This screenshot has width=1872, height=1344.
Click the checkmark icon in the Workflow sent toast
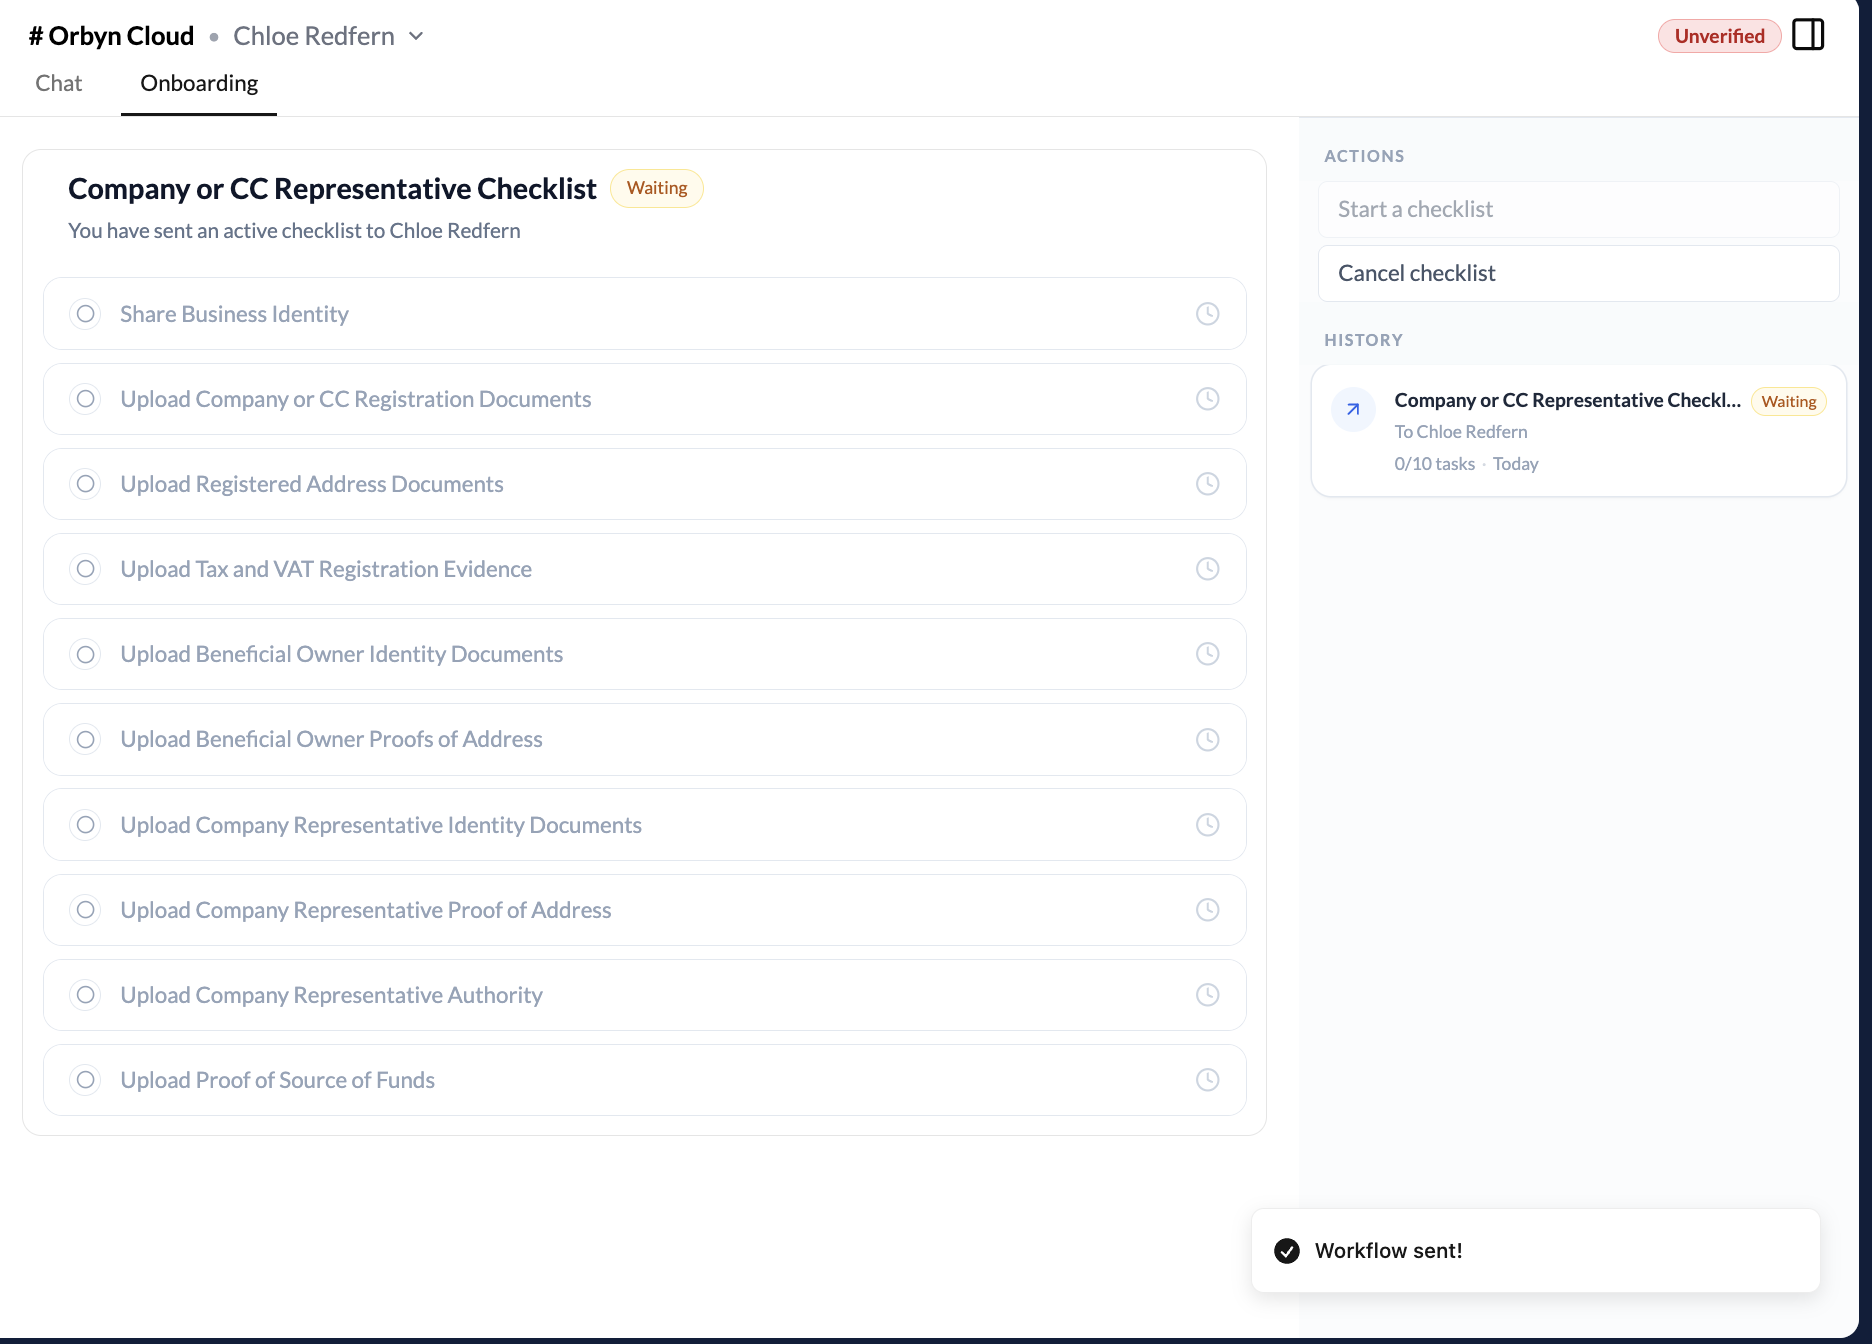point(1287,1250)
